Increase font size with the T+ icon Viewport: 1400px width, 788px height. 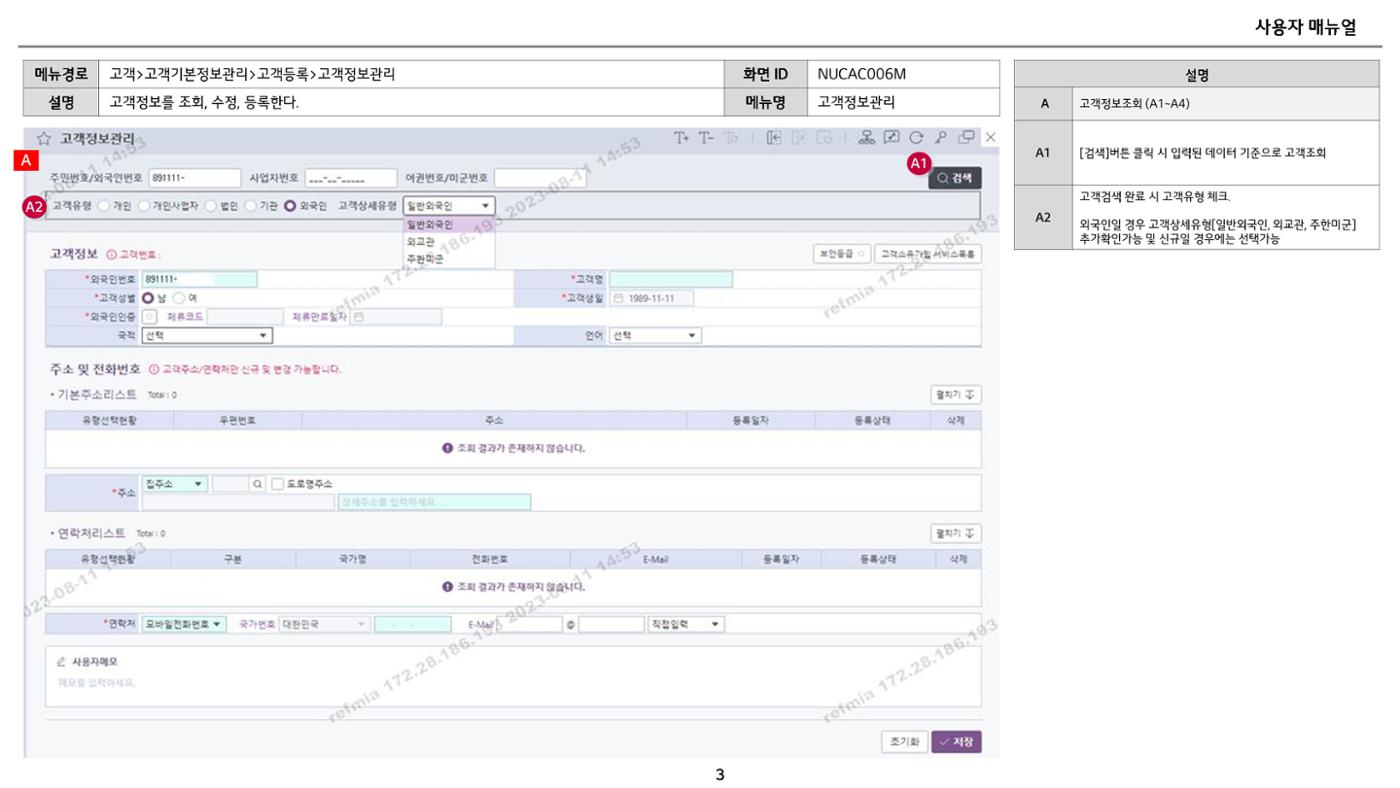681,138
